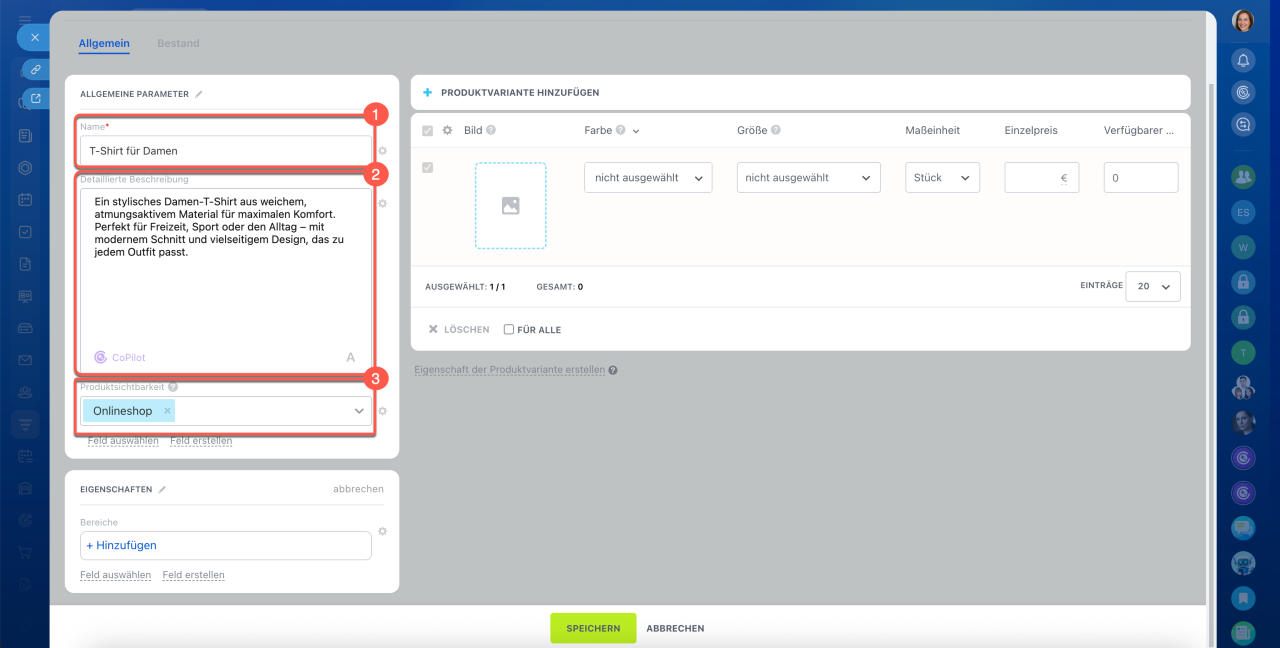Screen dimensions: 1280x648
Task: Click the help icon next to Größe
Action: point(776,130)
